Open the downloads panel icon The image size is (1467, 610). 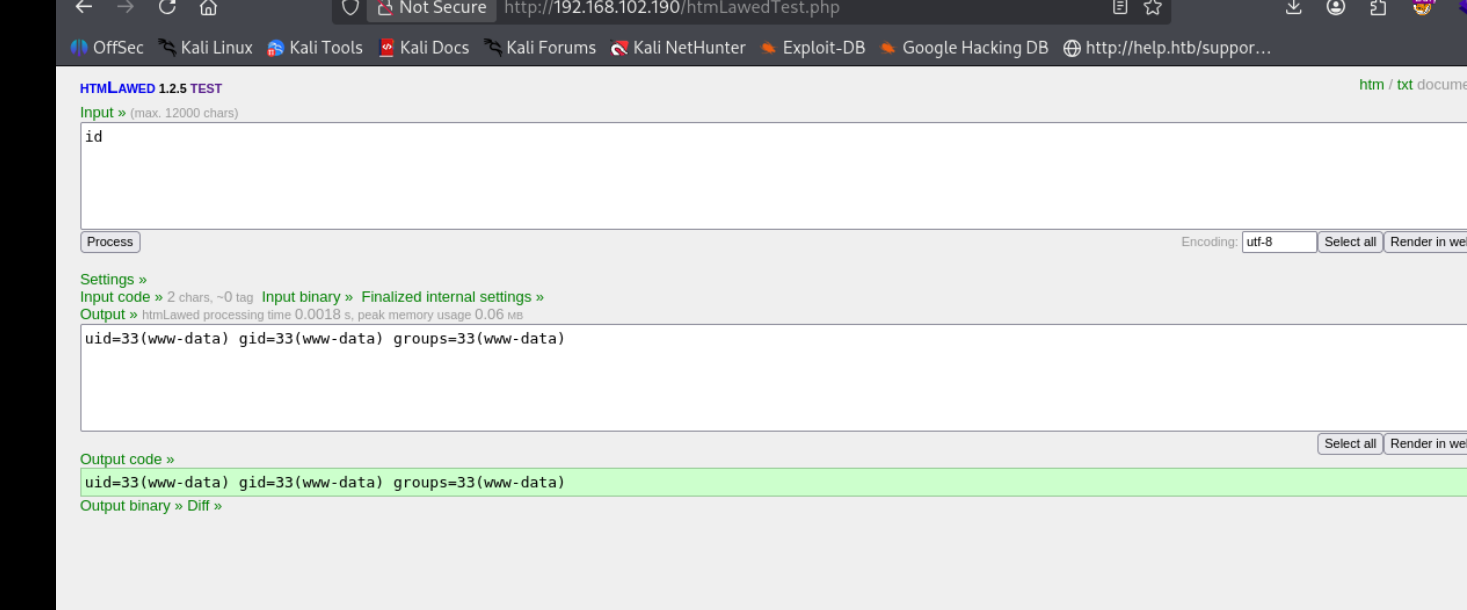pyautogui.click(x=1293, y=8)
